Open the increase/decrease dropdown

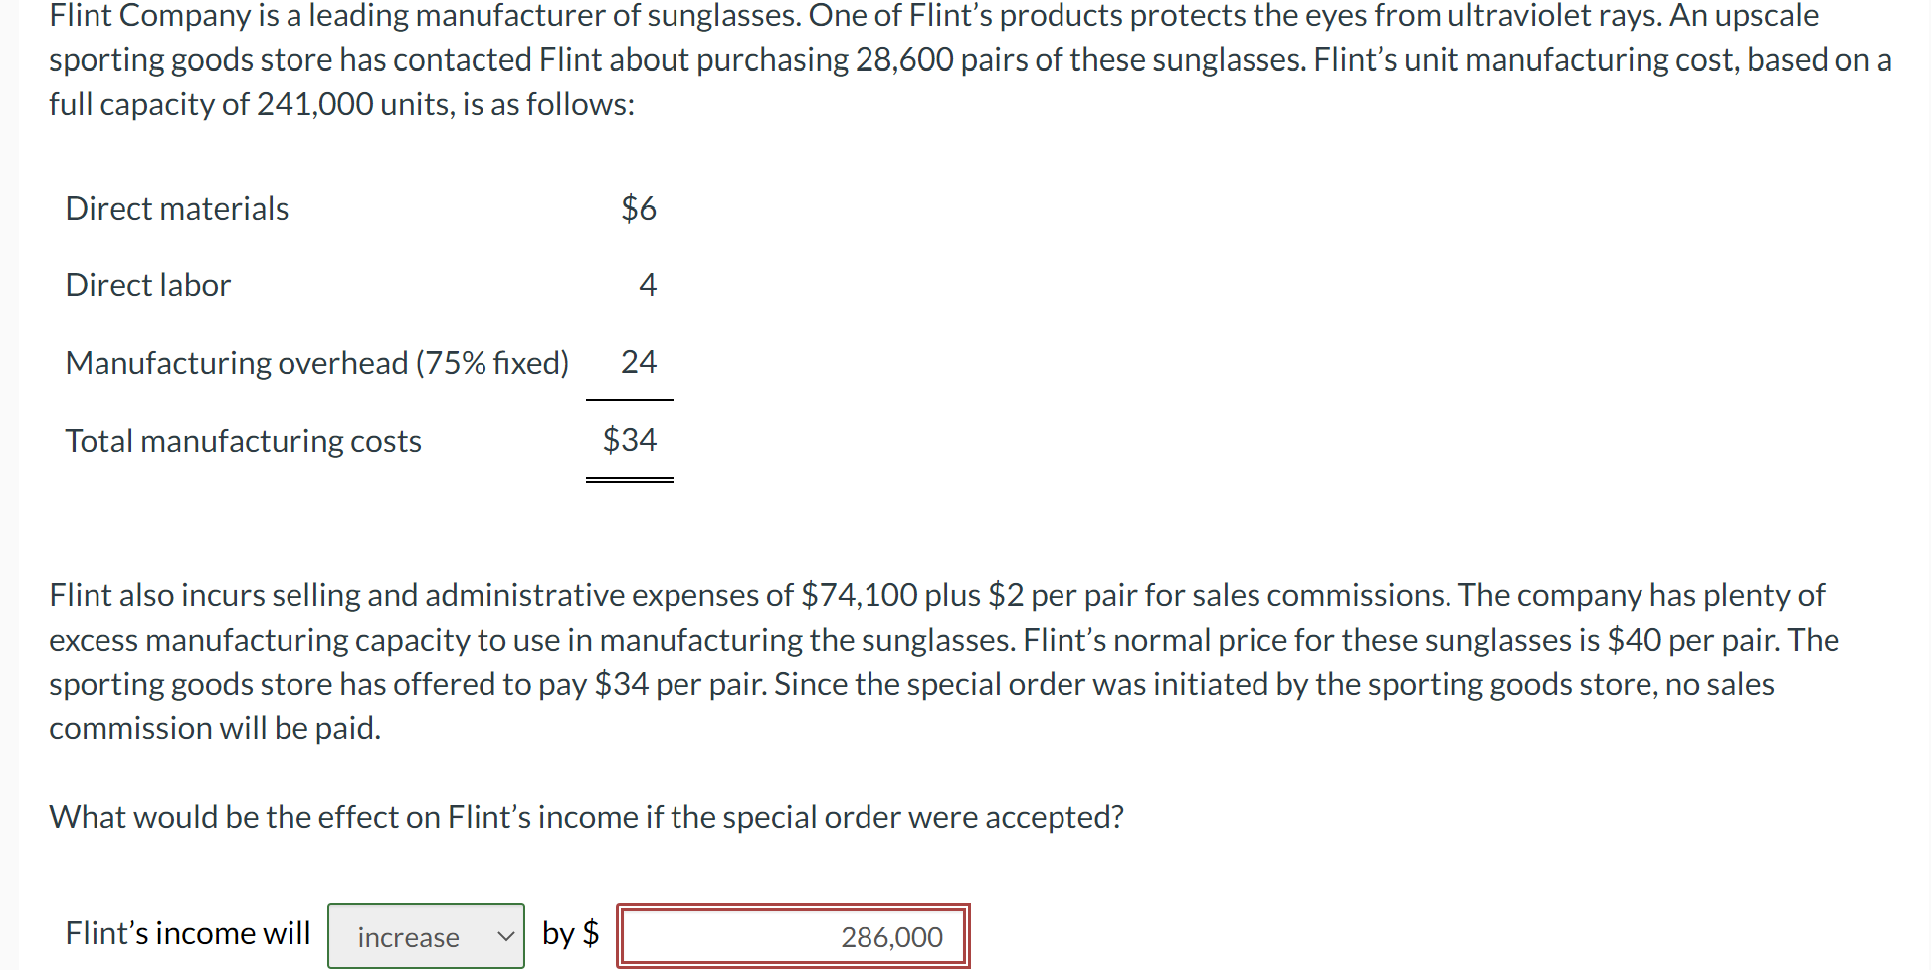[425, 936]
